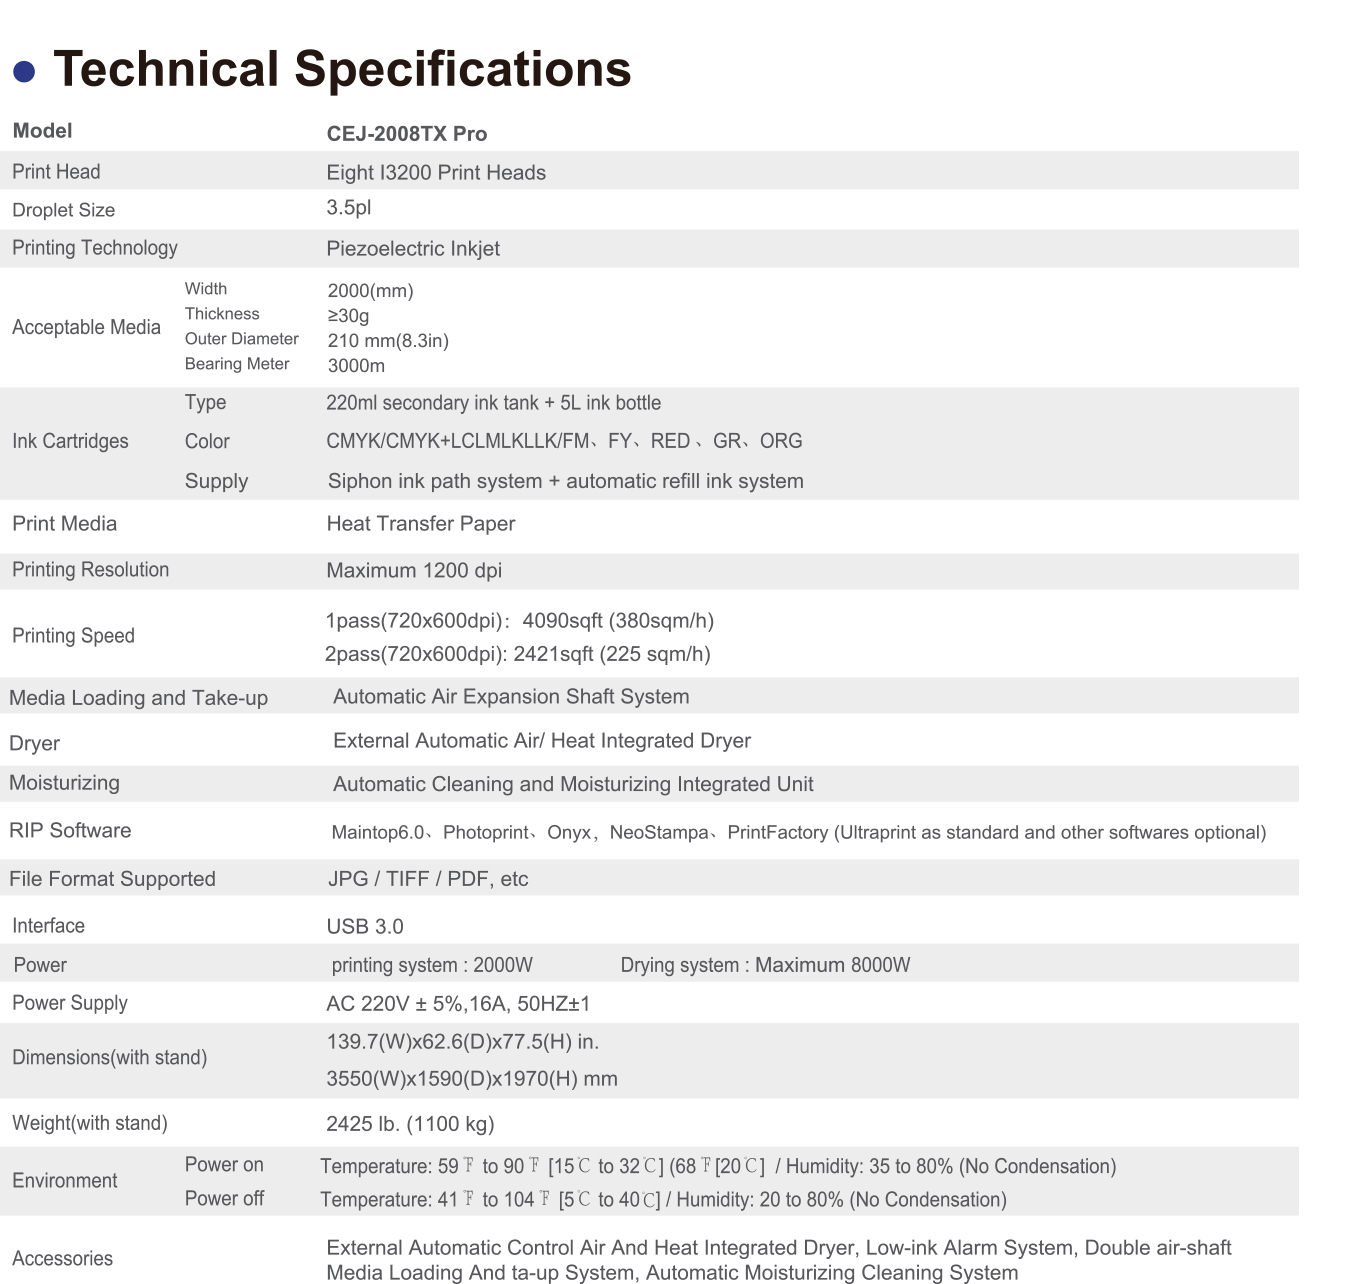
Task: Click the Ink Cartridges Color value line
Action: (564, 441)
